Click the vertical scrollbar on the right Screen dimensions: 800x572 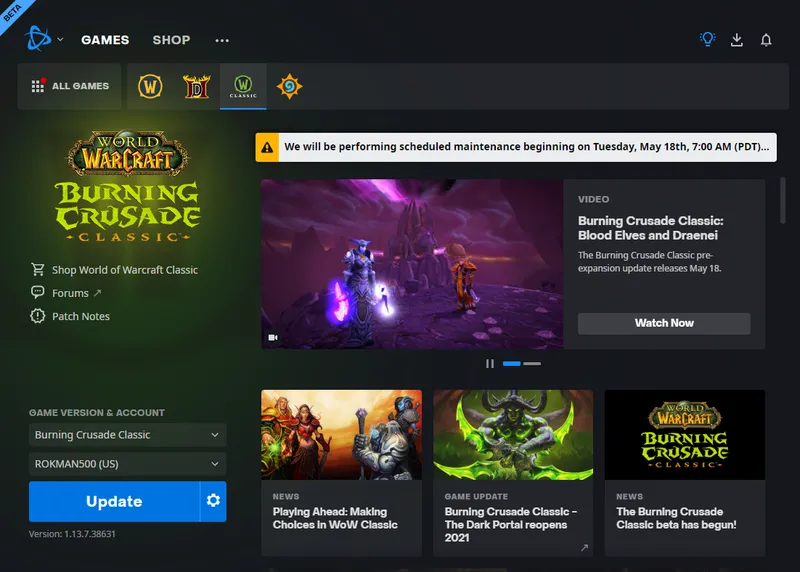pos(783,200)
